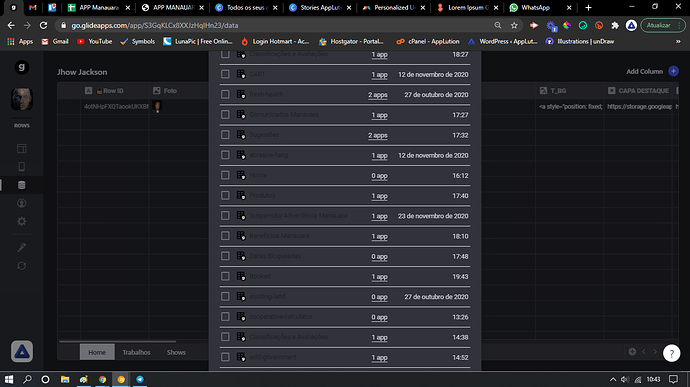The height and width of the screenshot is (387, 690).
Task: Open the Atualizar browser update menu
Action: [662, 26]
